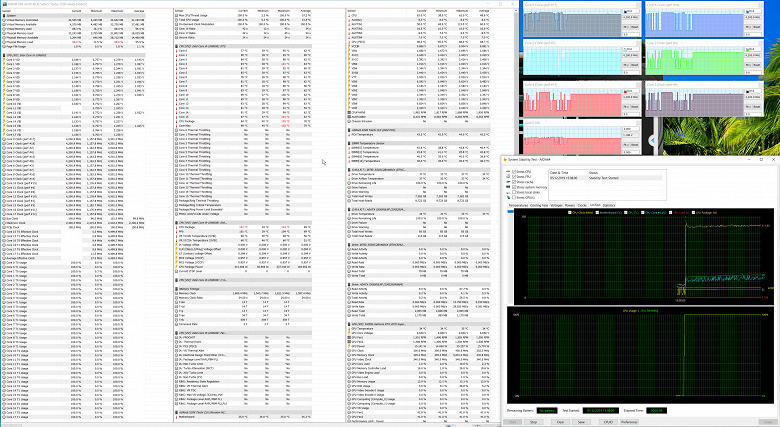Image resolution: width=780 pixels, height=427 pixels.
Task: Open CPUID from the stability test window
Action: (608, 422)
